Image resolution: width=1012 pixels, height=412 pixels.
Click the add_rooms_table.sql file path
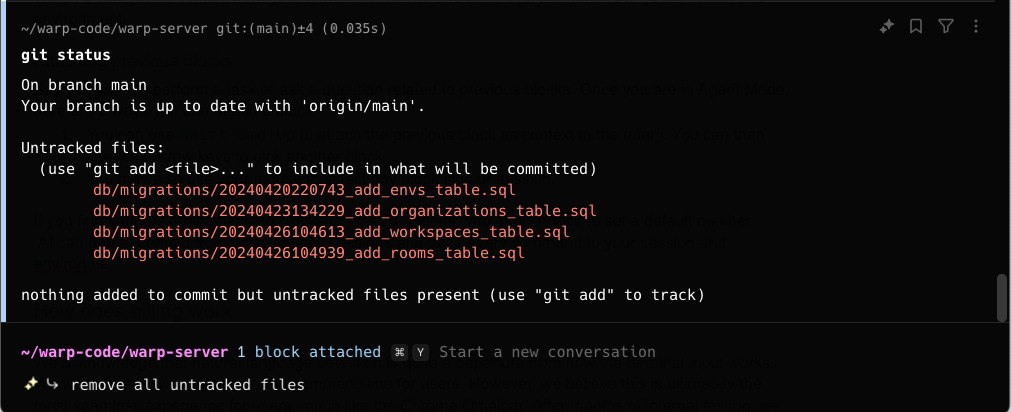(x=308, y=253)
